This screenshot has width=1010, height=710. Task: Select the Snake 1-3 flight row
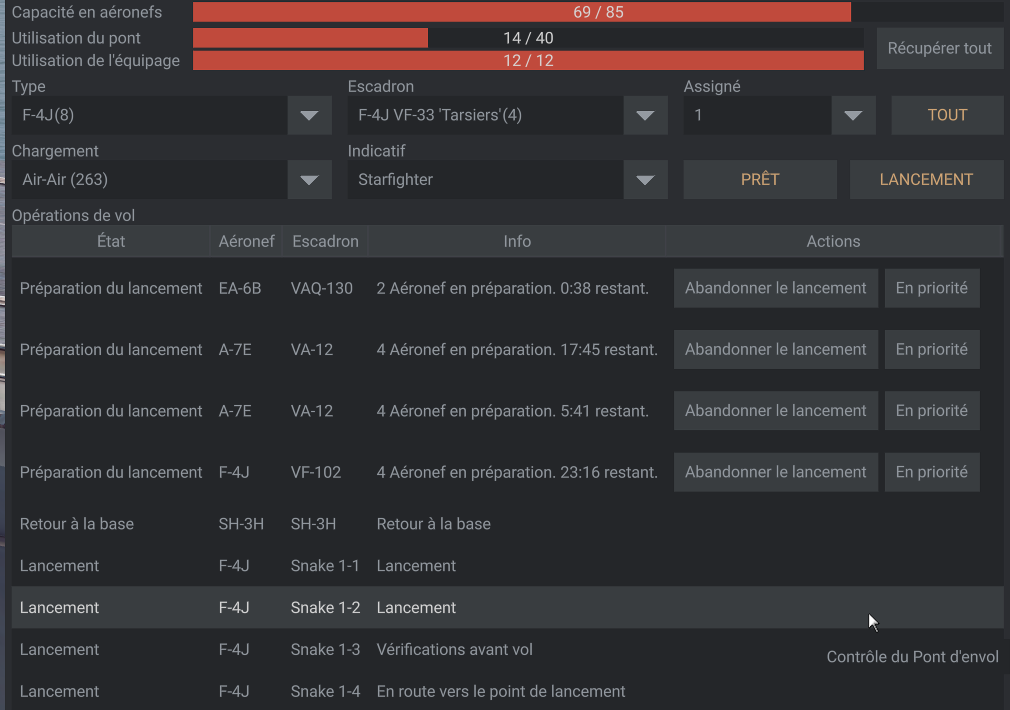coord(400,650)
